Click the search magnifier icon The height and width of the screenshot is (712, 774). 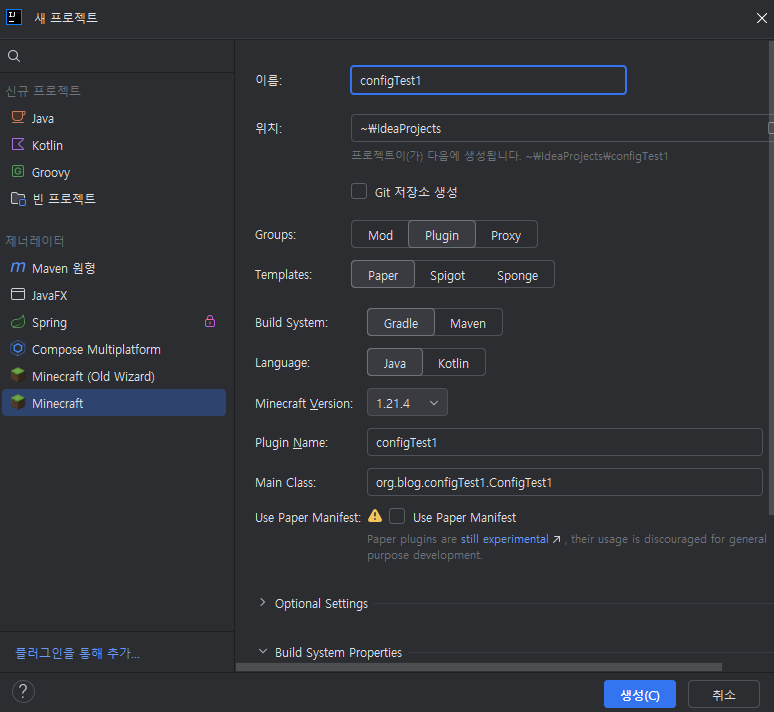14,56
